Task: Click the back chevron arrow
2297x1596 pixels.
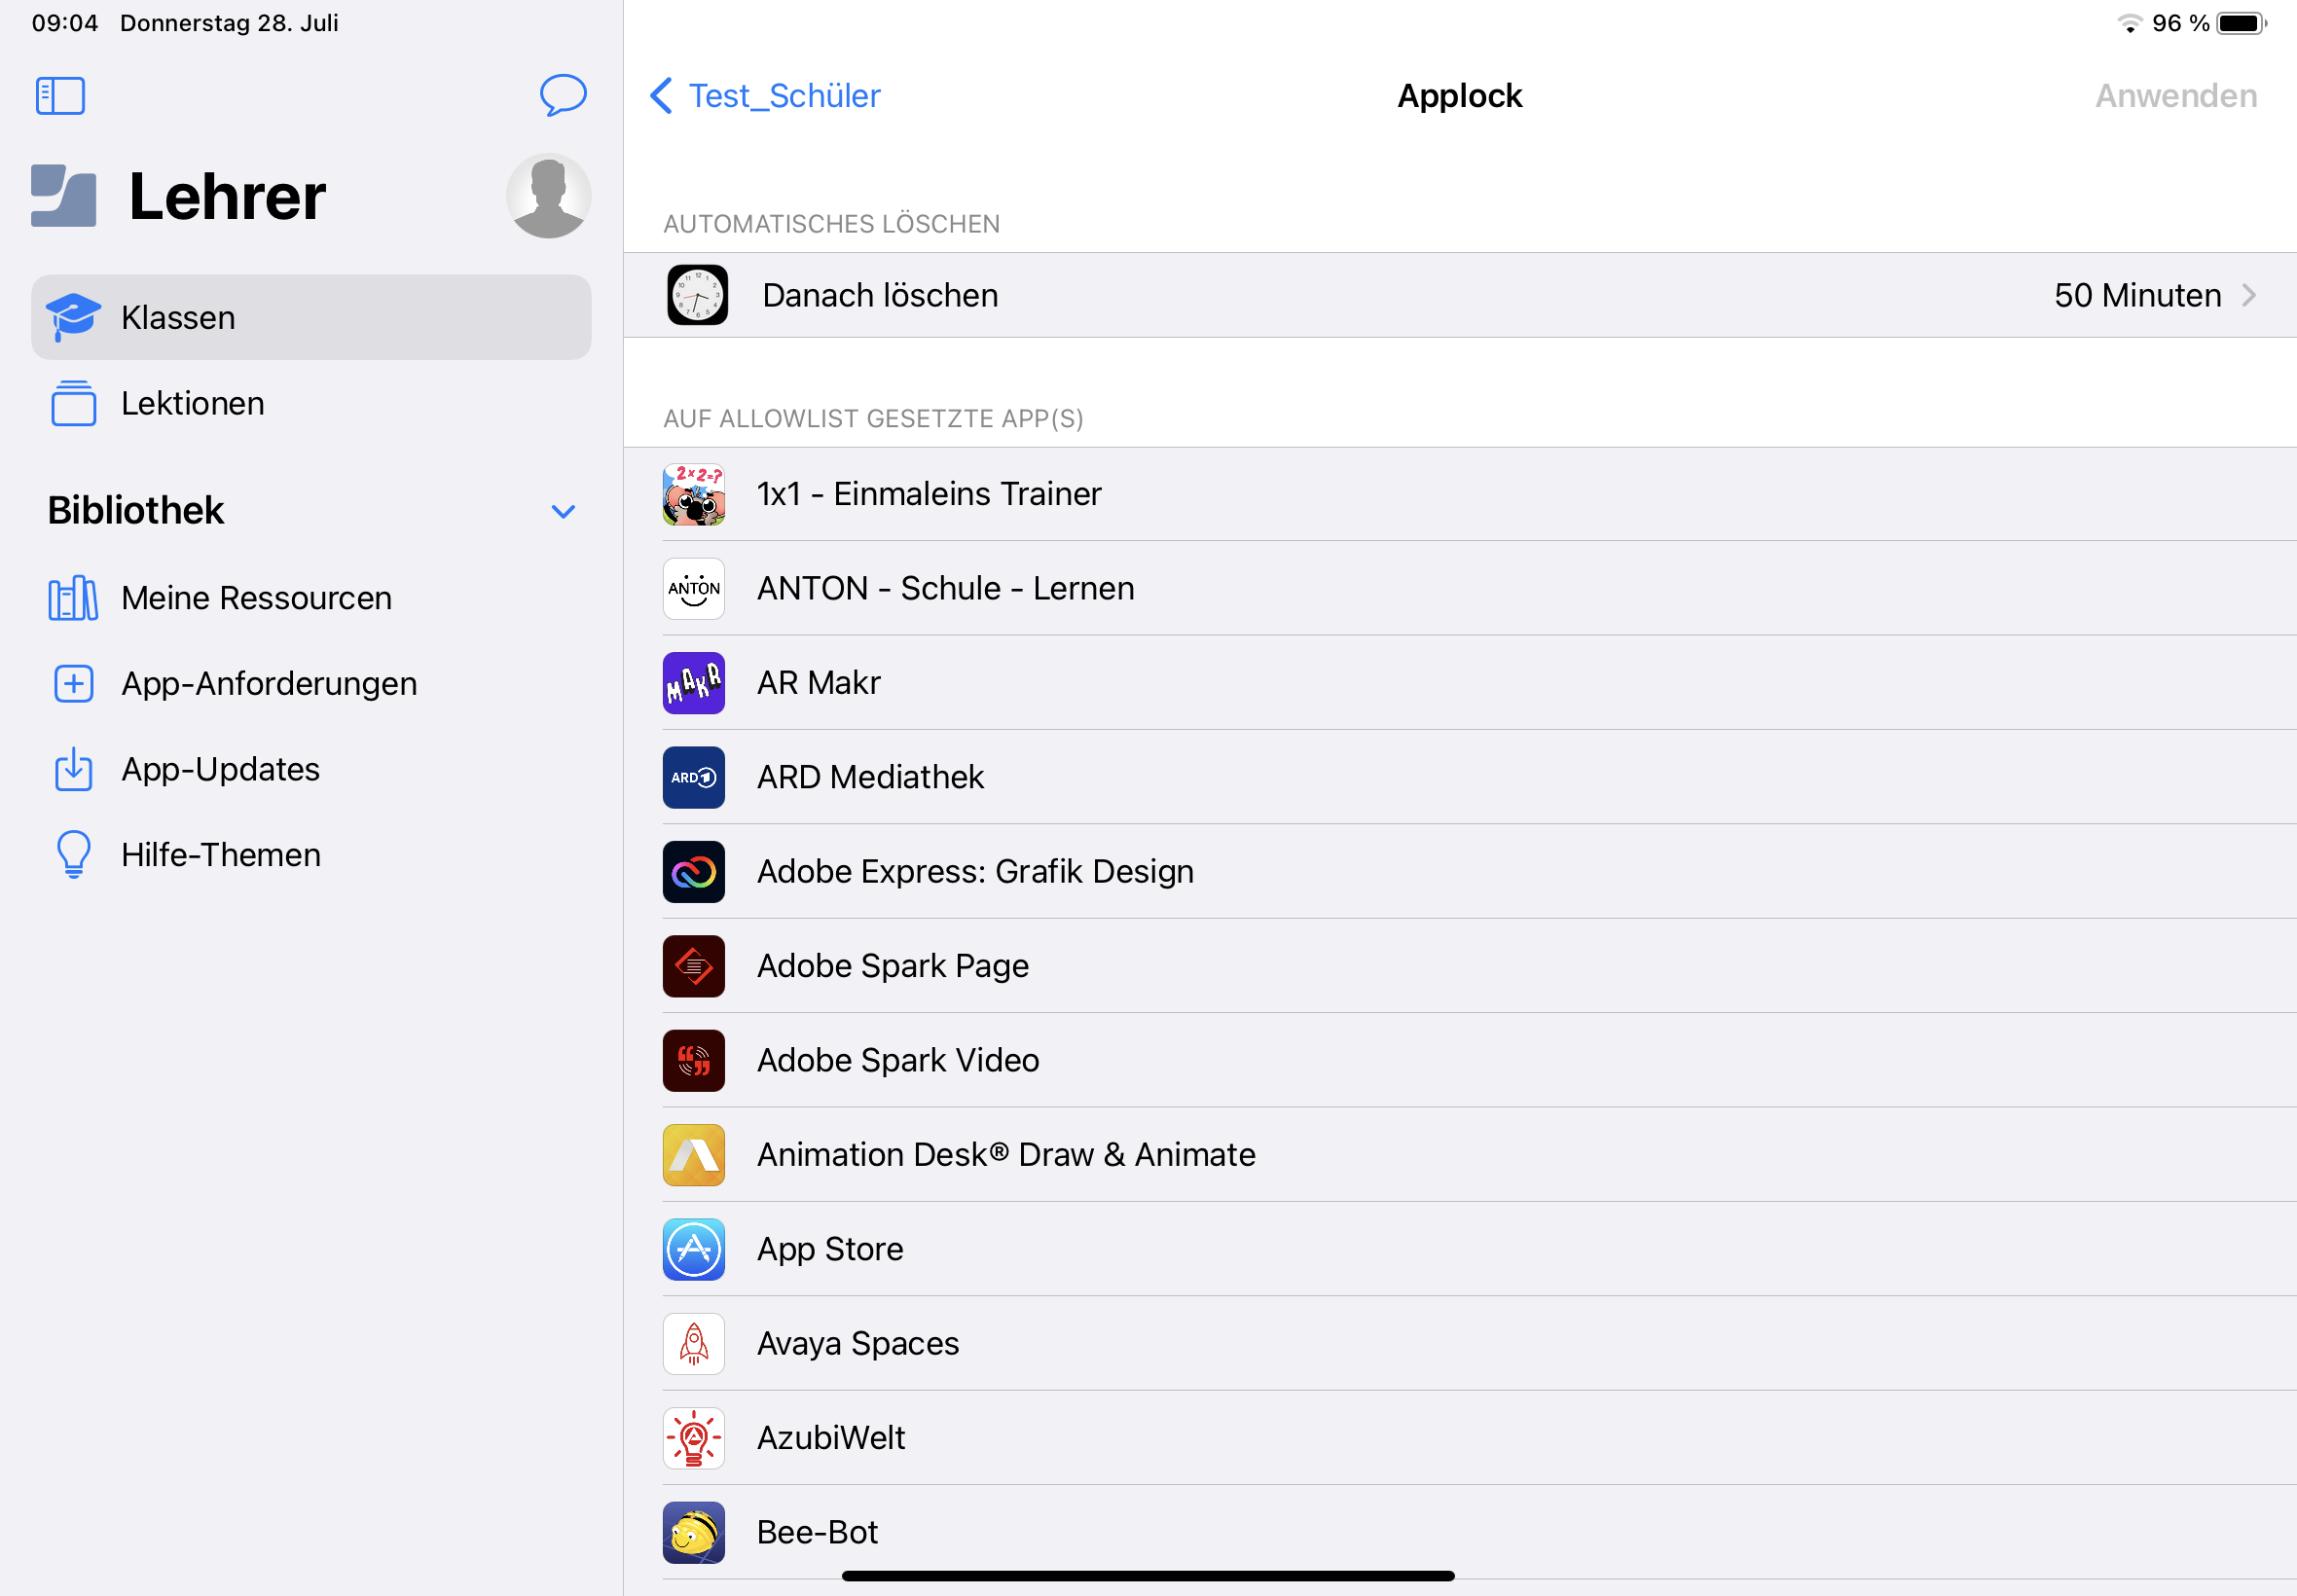Action: [661, 96]
